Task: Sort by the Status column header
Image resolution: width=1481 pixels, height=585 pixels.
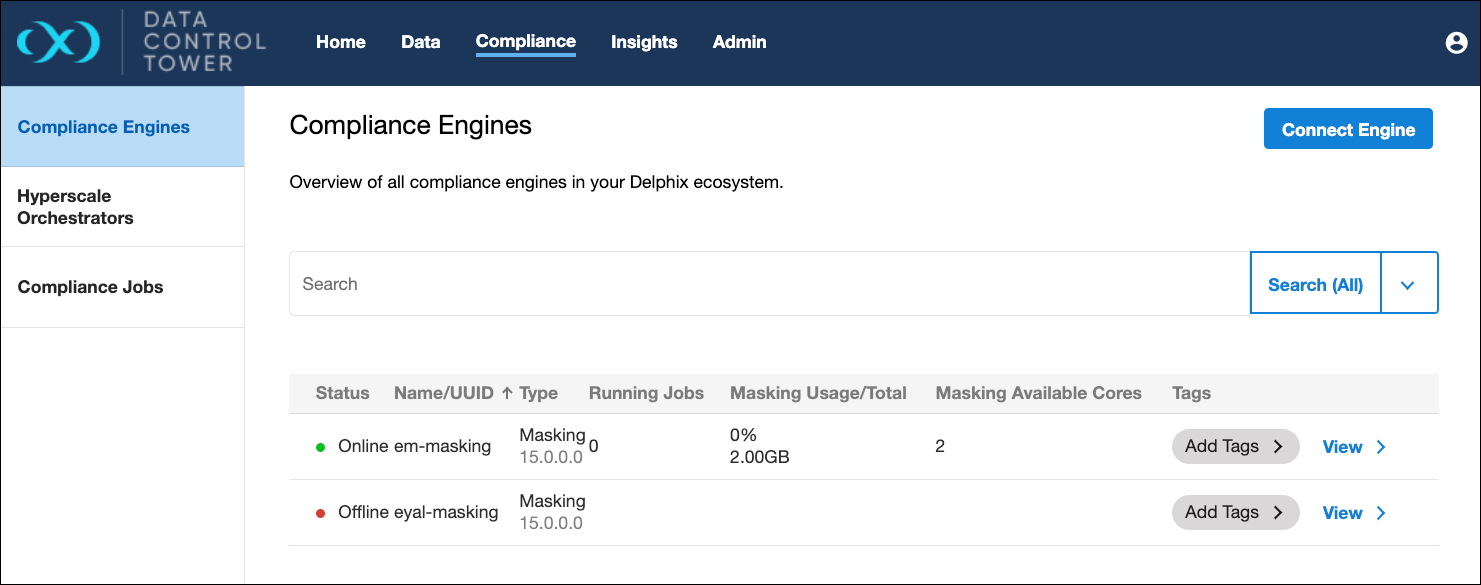Action: (x=342, y=393)
